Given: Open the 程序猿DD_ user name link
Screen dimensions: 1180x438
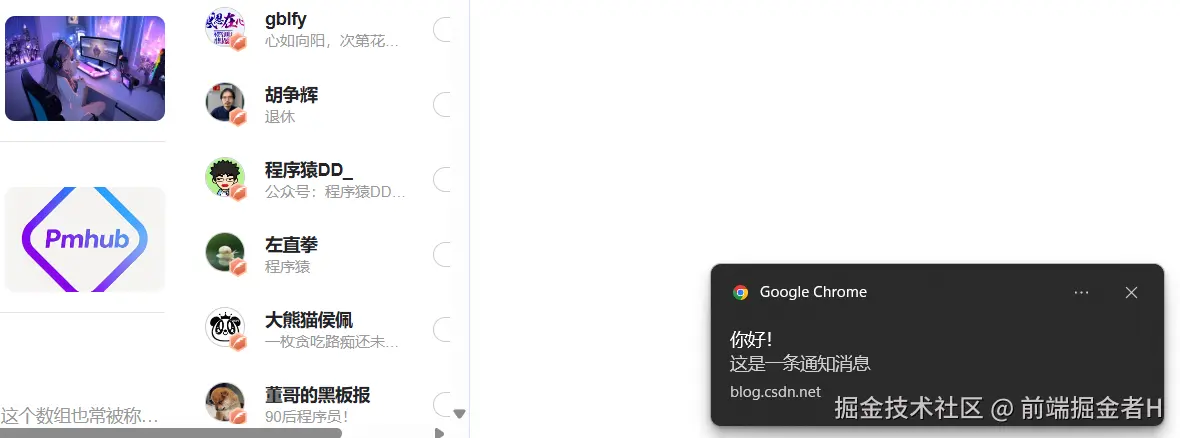Looking at the screenshot, I should (309, 170).
